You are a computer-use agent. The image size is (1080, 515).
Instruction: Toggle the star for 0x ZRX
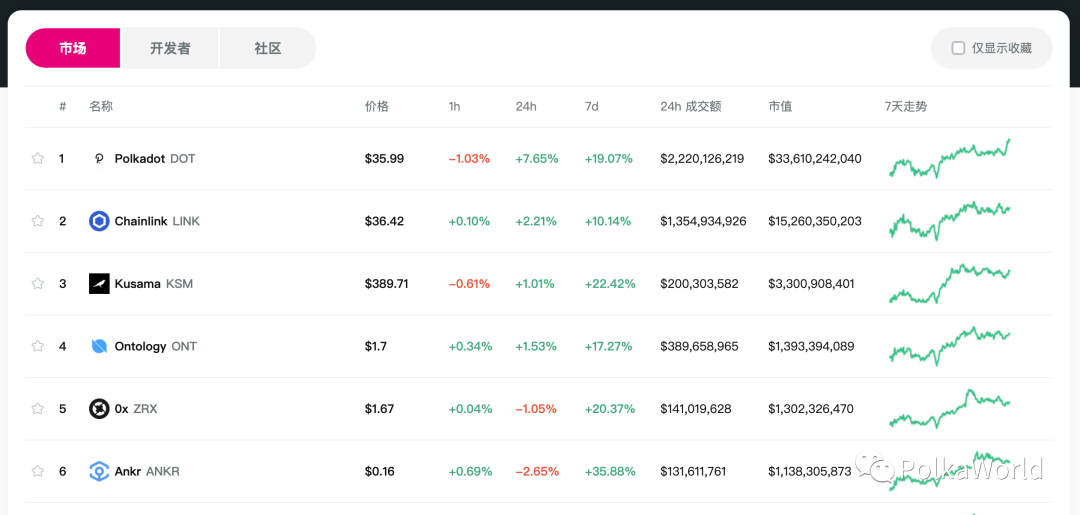click(37, 409)
